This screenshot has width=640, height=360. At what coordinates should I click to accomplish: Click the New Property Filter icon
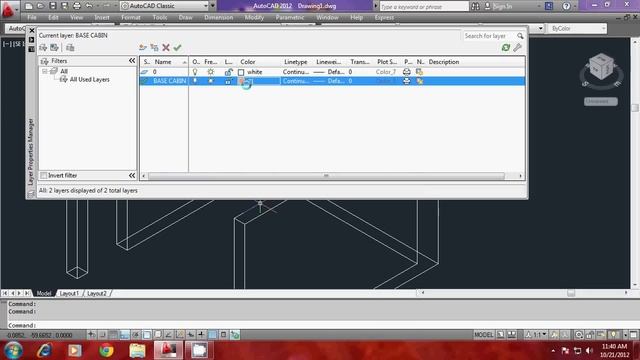[43, 48]
